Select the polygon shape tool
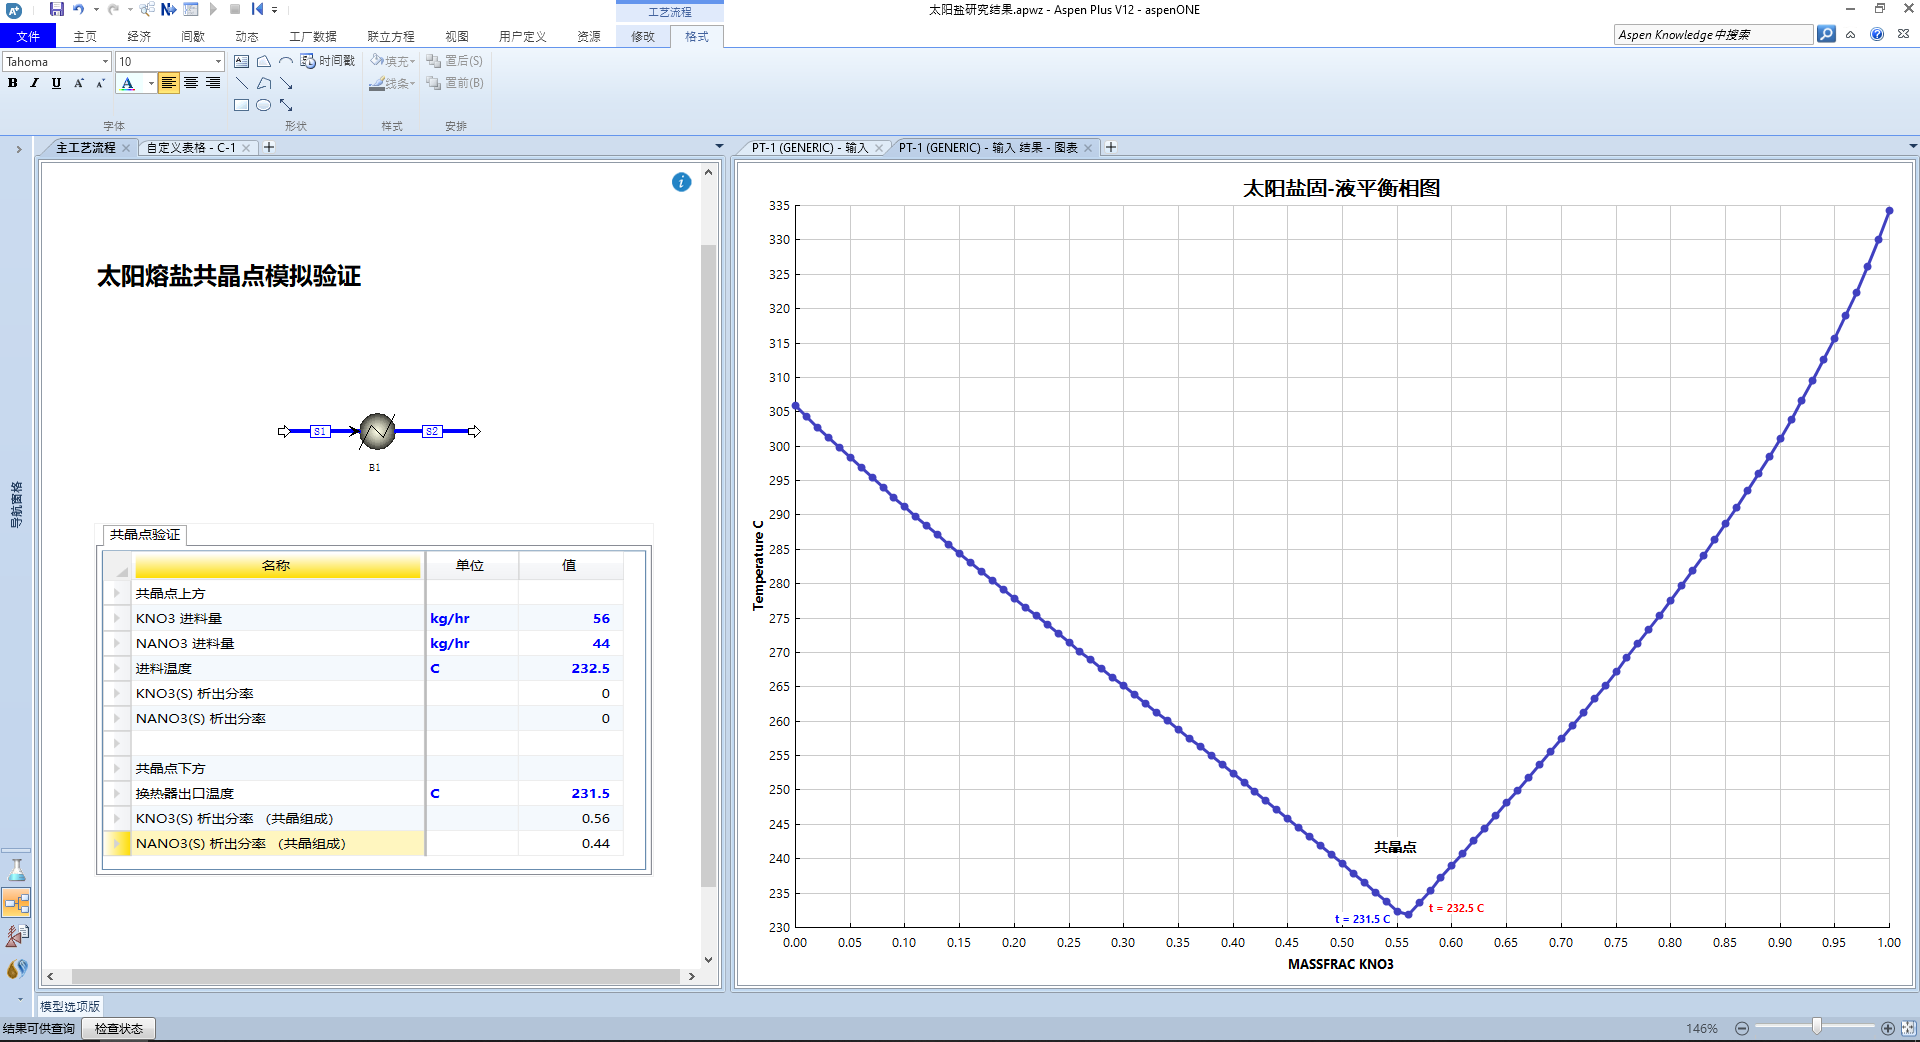 (264, 61)
